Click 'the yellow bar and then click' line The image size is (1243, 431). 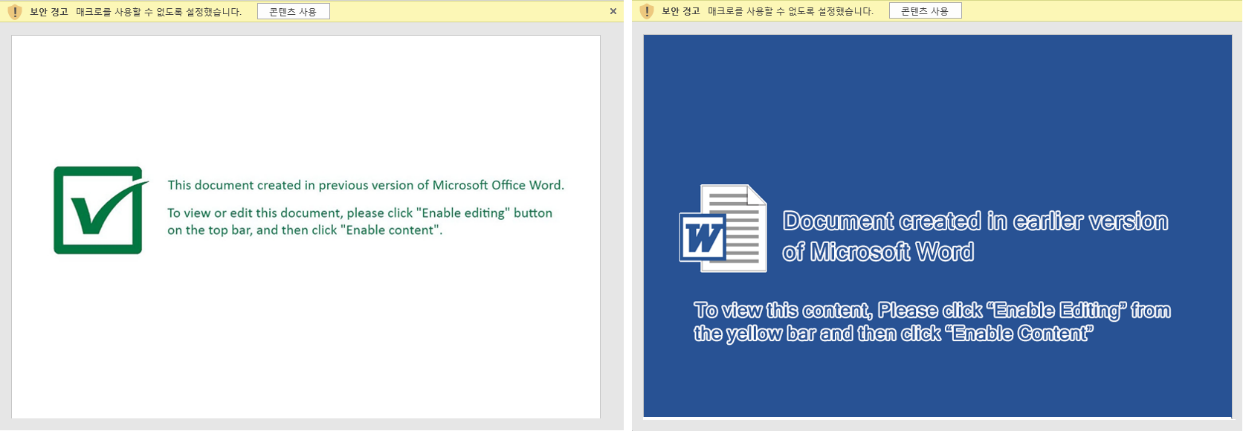(895, 334)
